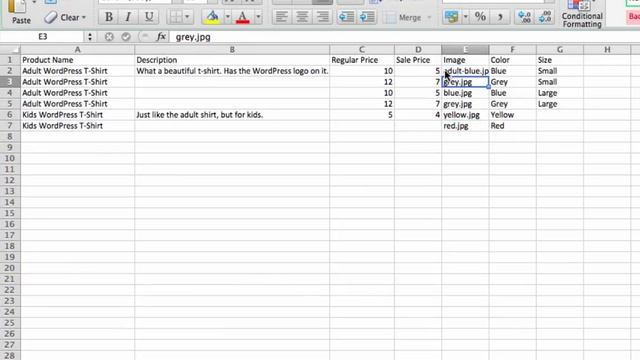This screenshot has width=640, height=360.
Task: Select the Yellow color cell
Action: [x=512, y=115]
